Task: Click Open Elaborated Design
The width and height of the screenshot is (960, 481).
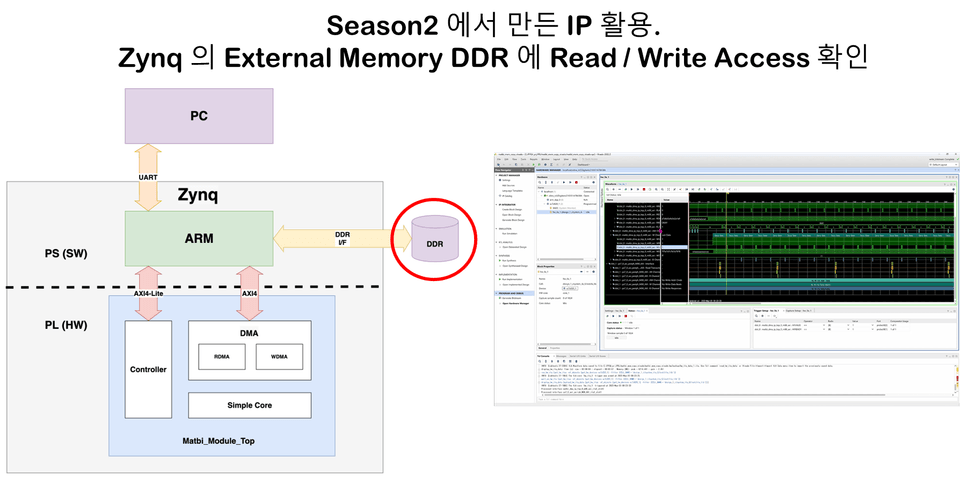Action: coord(514,247)
